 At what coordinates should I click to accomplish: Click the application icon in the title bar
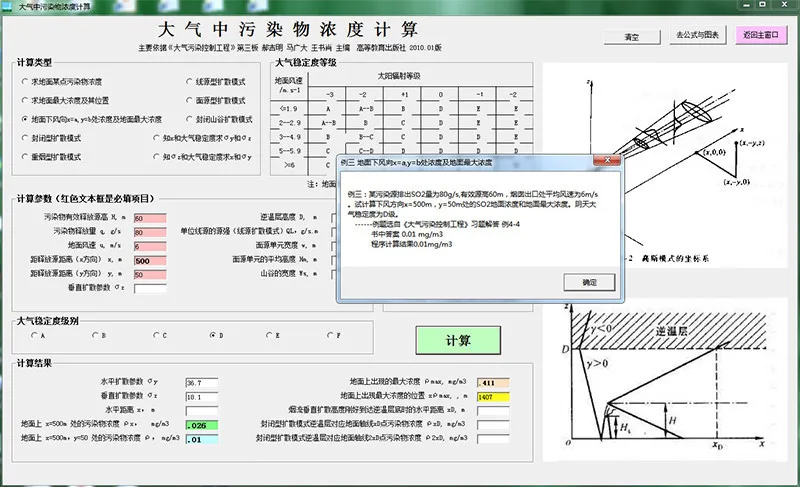point(8,7)
